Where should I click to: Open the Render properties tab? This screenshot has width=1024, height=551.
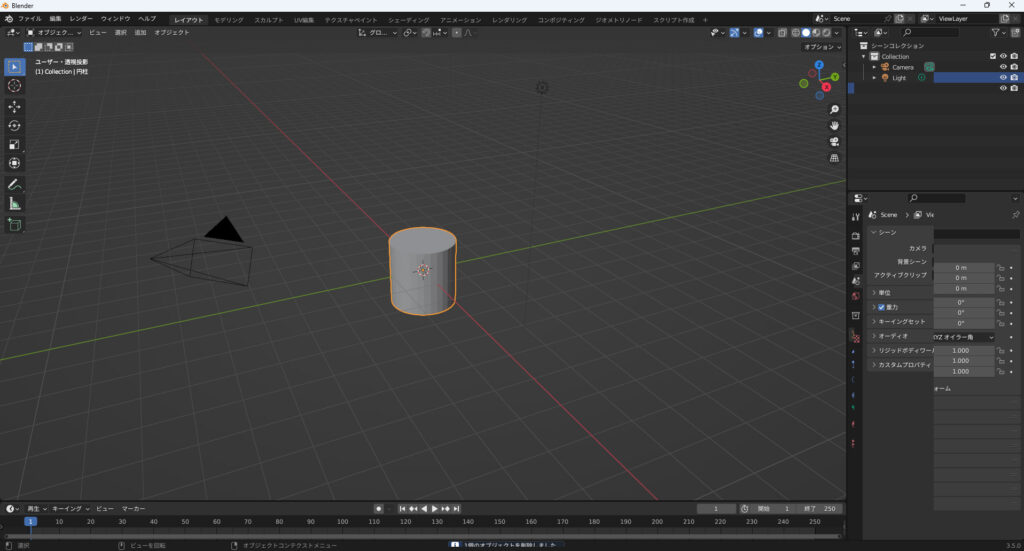(x=856, y=236)
